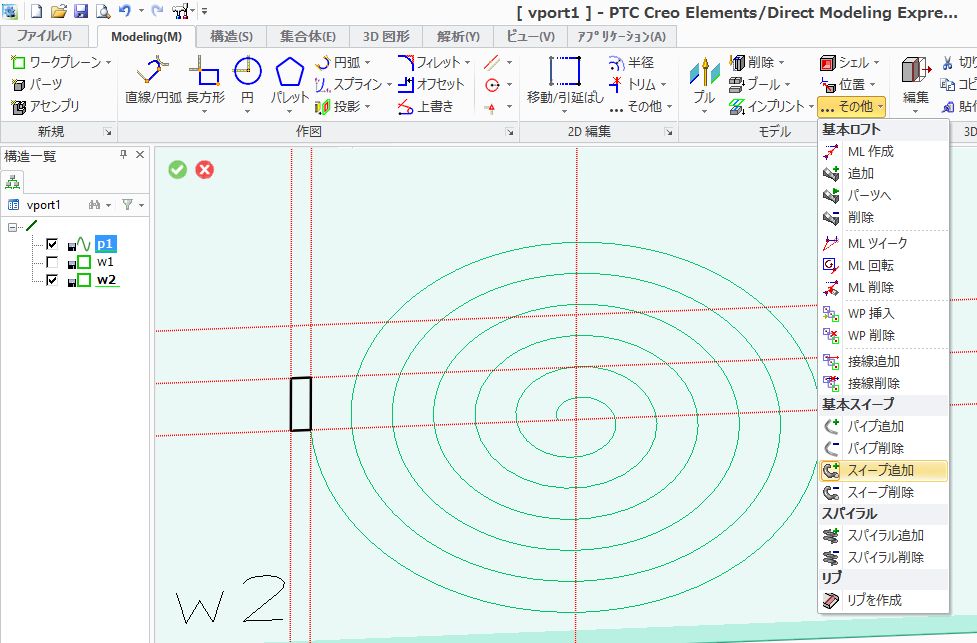Expand the フィレット dropdown arrow
Image resolution: width=977 pixels, height=643 pixels.
467,63
